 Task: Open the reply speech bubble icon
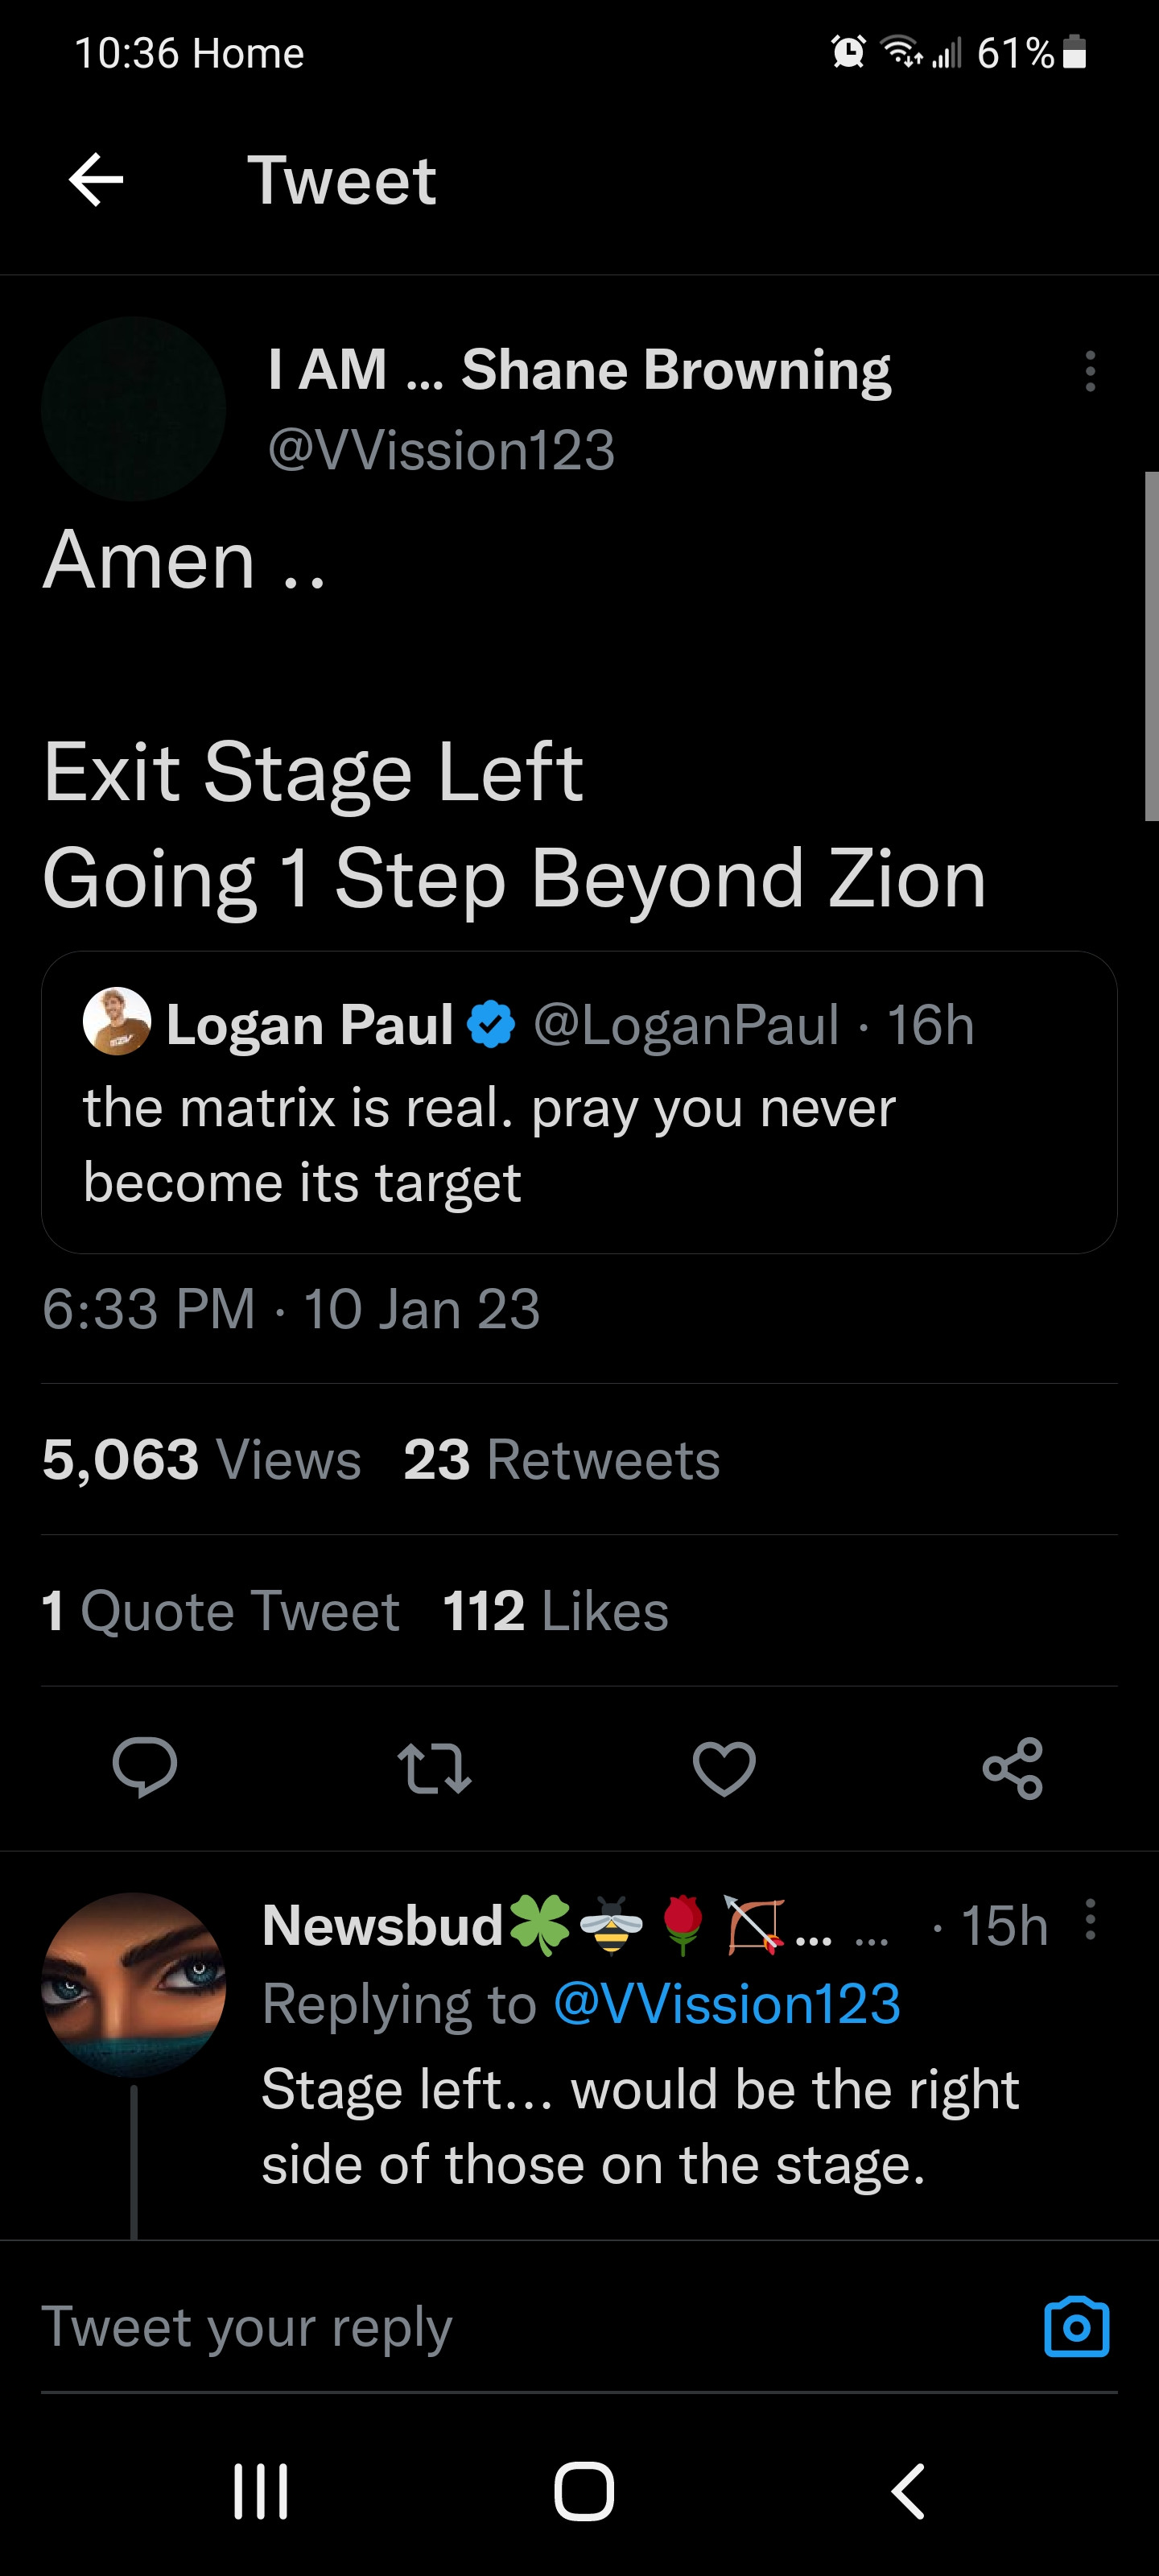[x=145, y=1768]
